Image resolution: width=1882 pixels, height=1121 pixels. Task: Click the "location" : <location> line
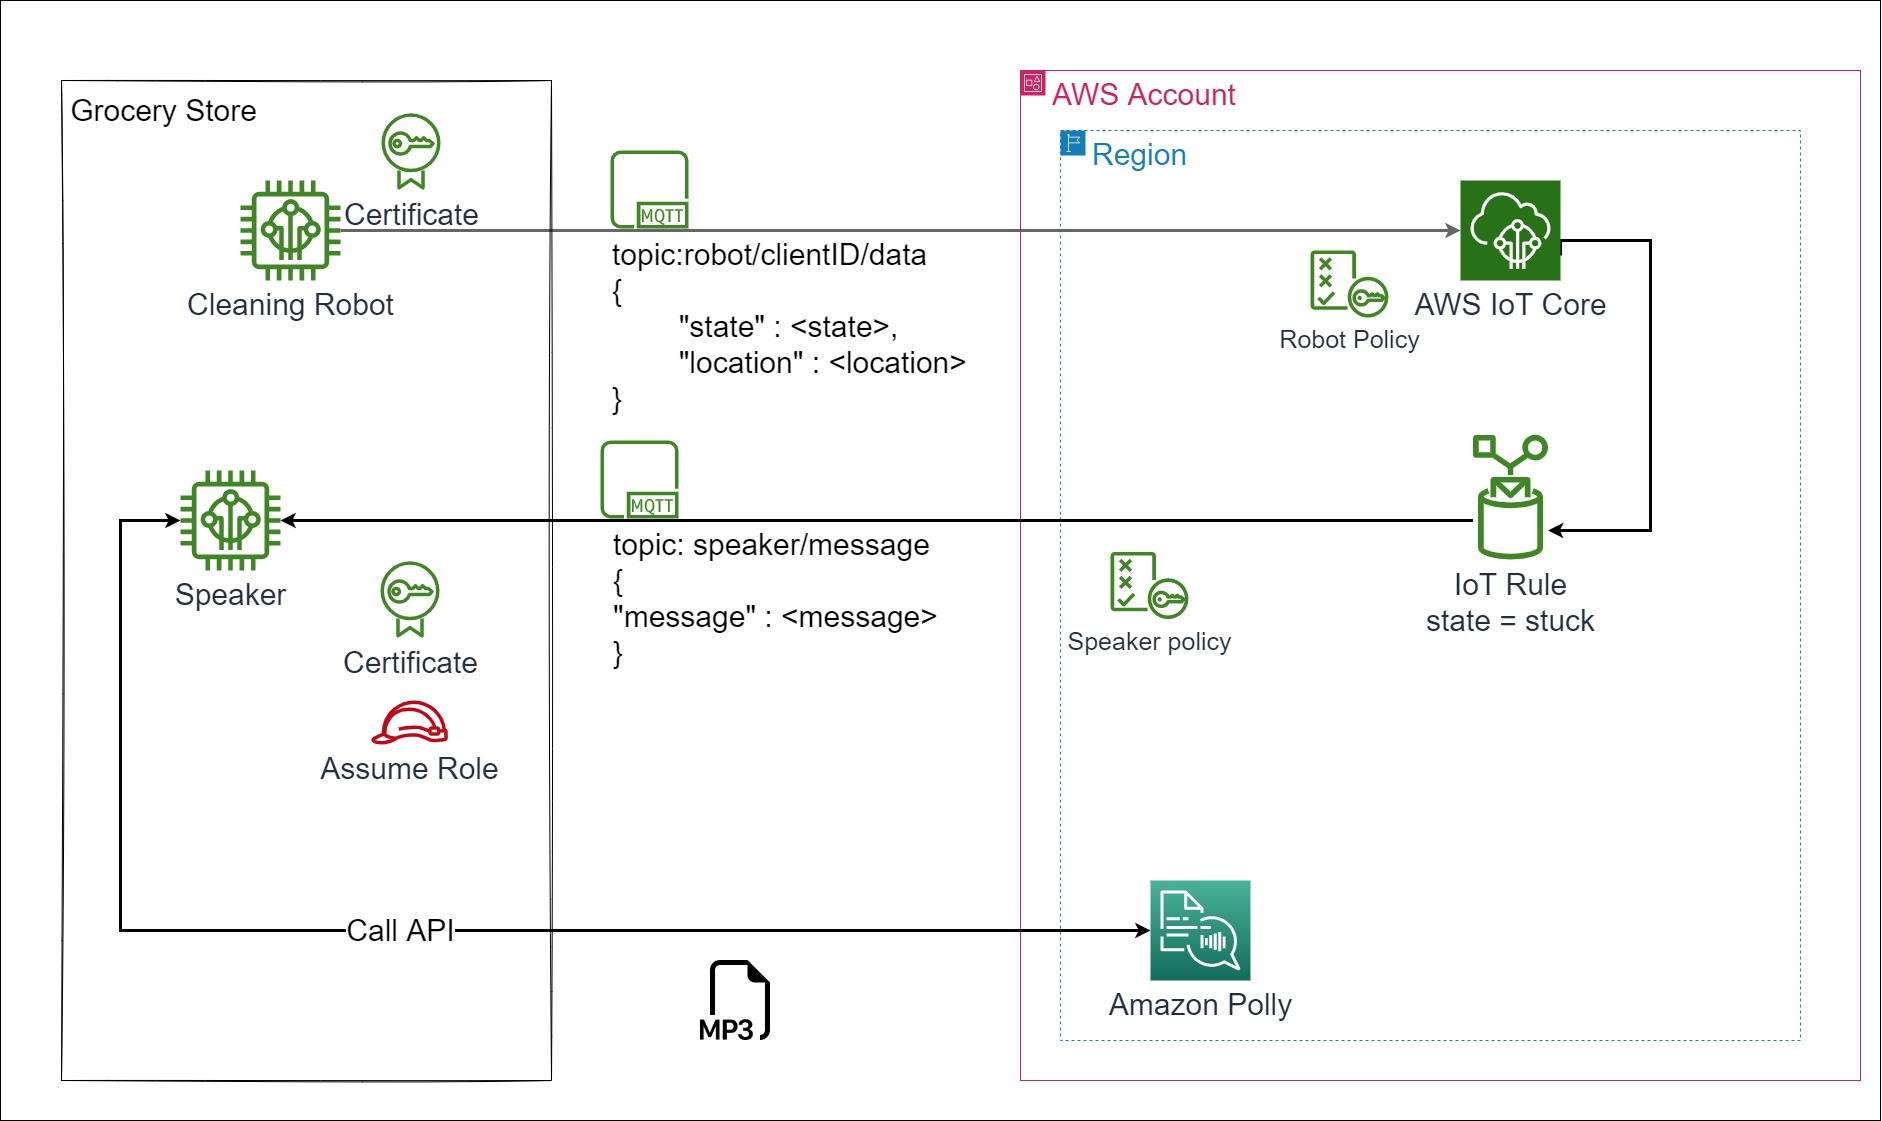(x=822, y=363)
